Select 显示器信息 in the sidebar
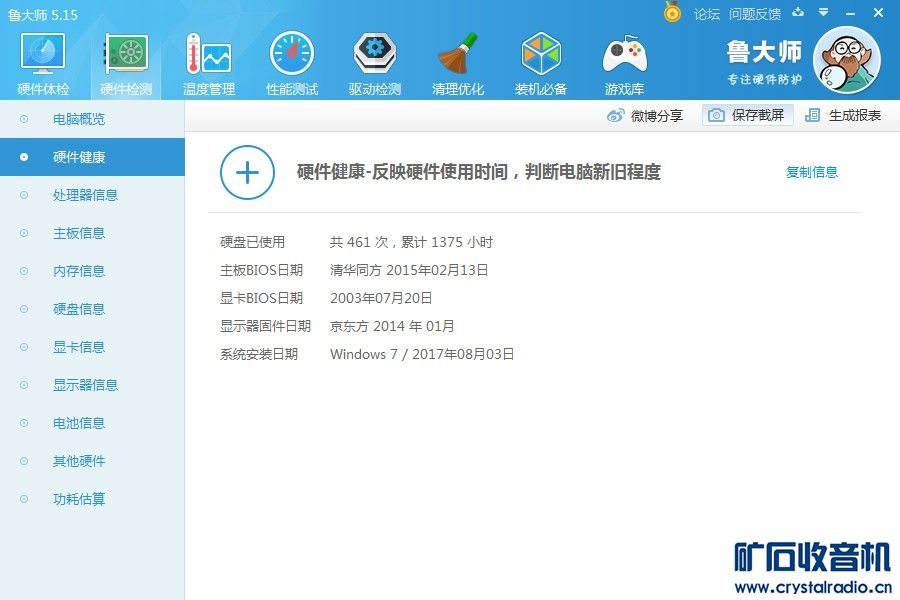Screen dimensions: 900x600 point(92,385)
